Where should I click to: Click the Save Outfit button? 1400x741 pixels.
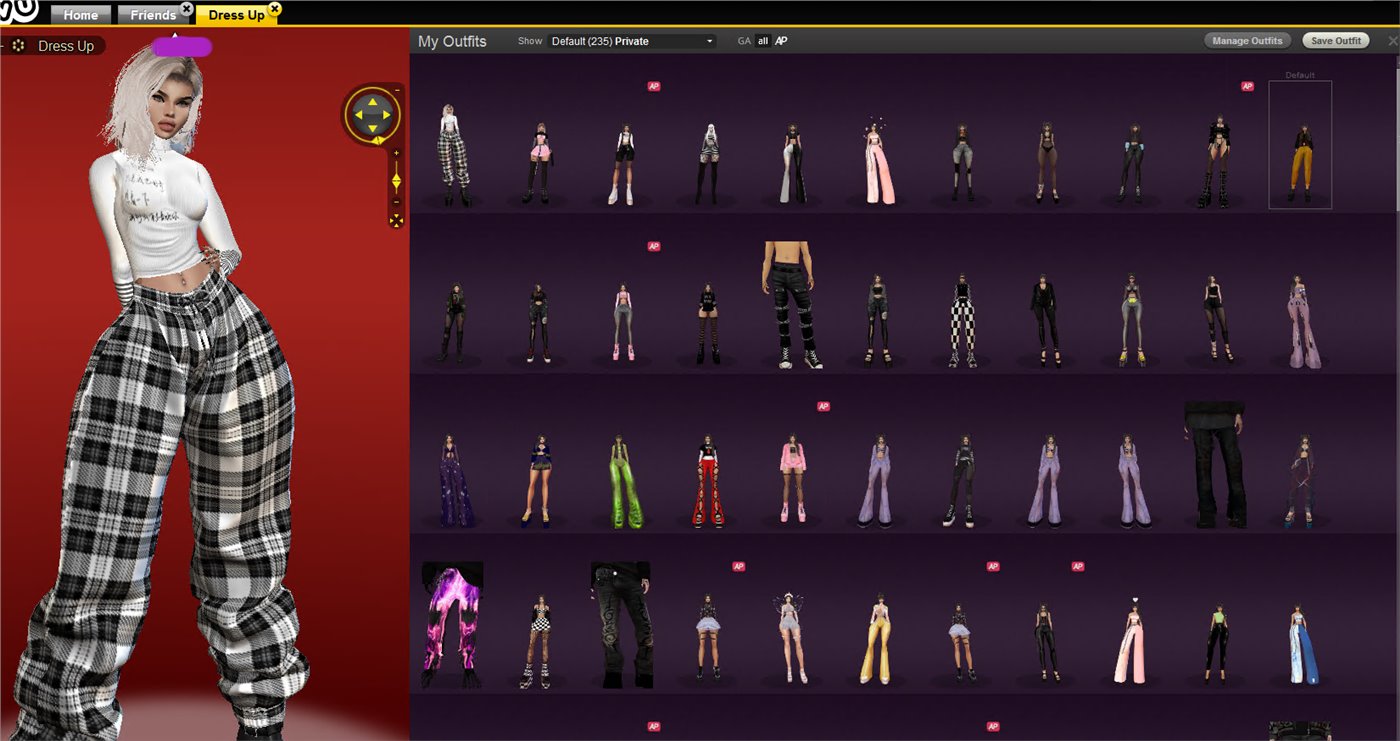[1336, 41]
